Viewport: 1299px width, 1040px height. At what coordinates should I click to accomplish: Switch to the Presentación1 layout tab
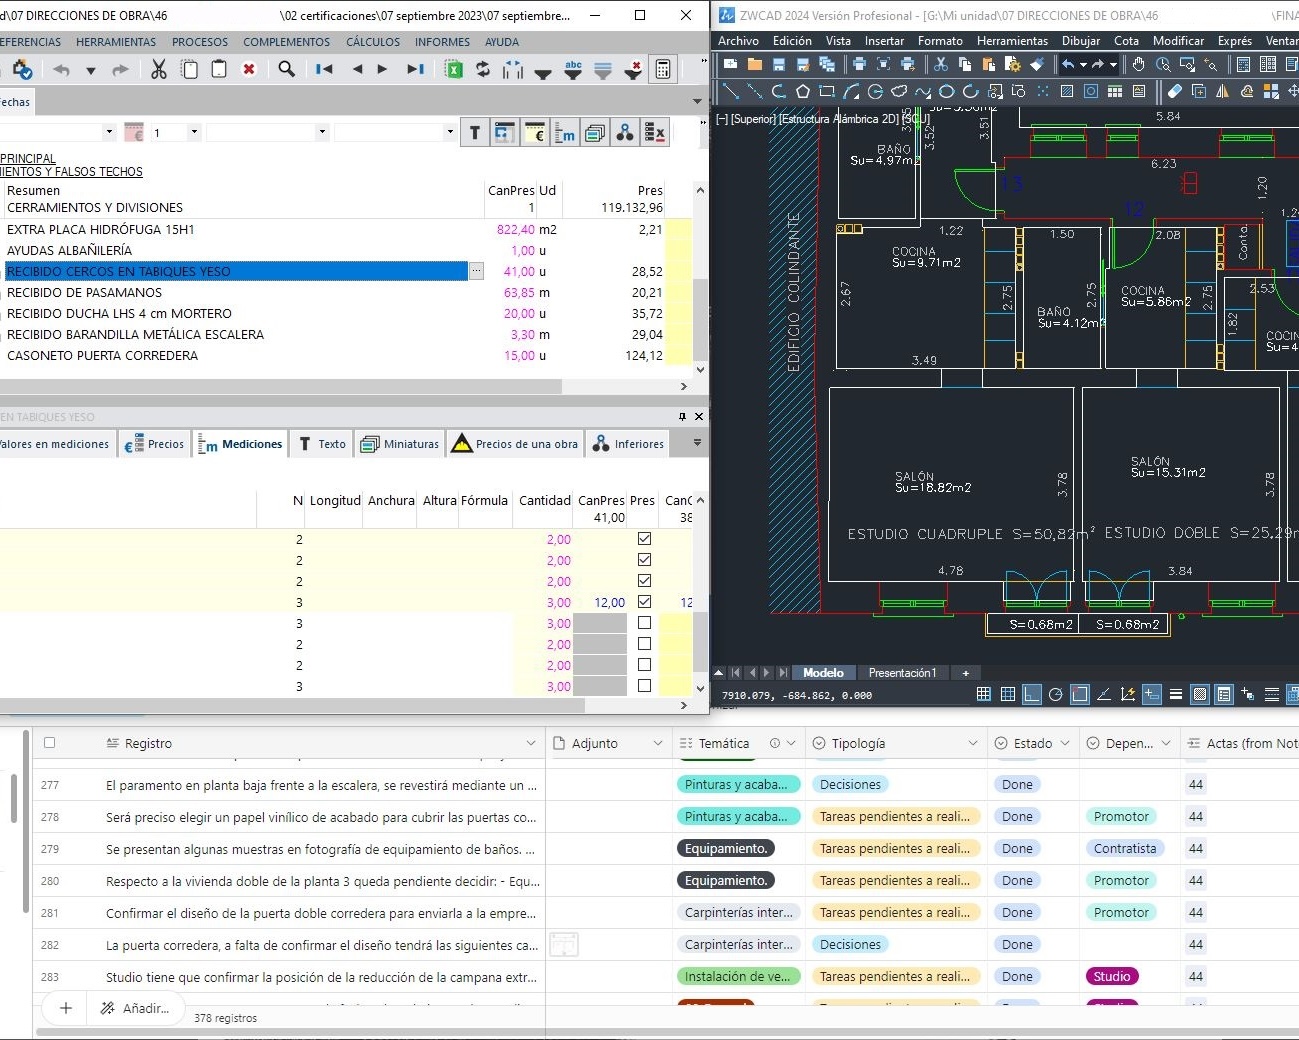[x=902, y=673]
